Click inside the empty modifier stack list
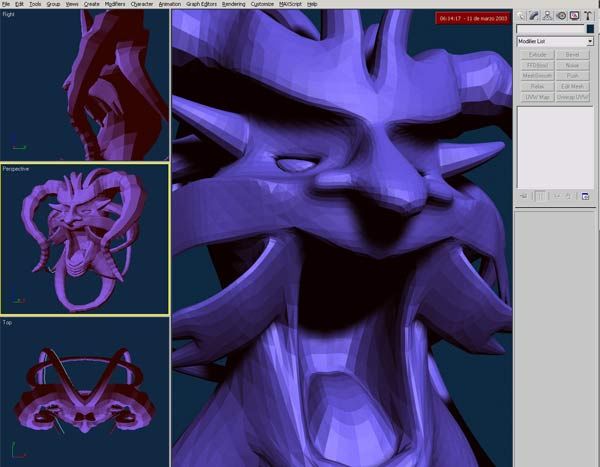The image size is (600, 467). coord(555,147)
